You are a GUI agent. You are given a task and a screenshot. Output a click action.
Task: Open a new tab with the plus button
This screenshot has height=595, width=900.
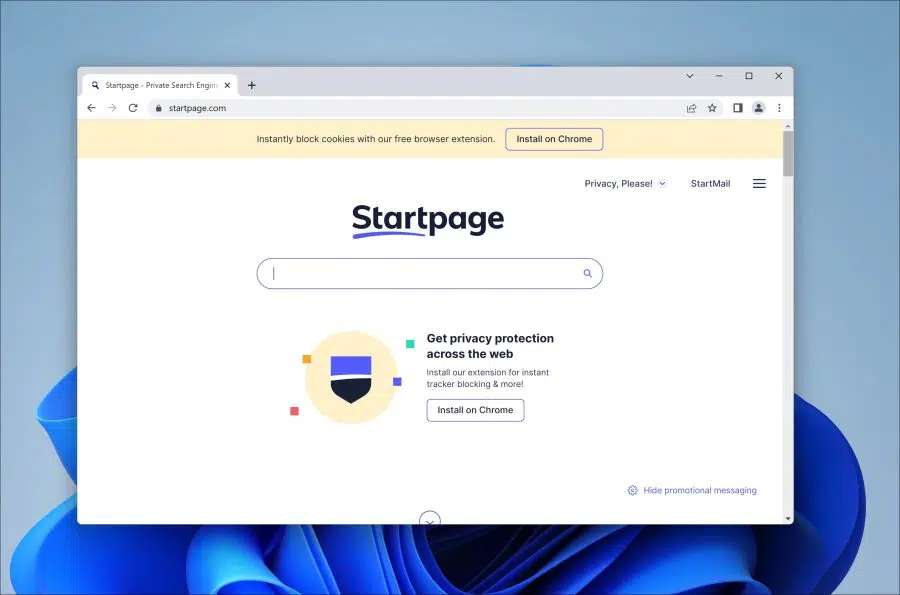[251, 85]
